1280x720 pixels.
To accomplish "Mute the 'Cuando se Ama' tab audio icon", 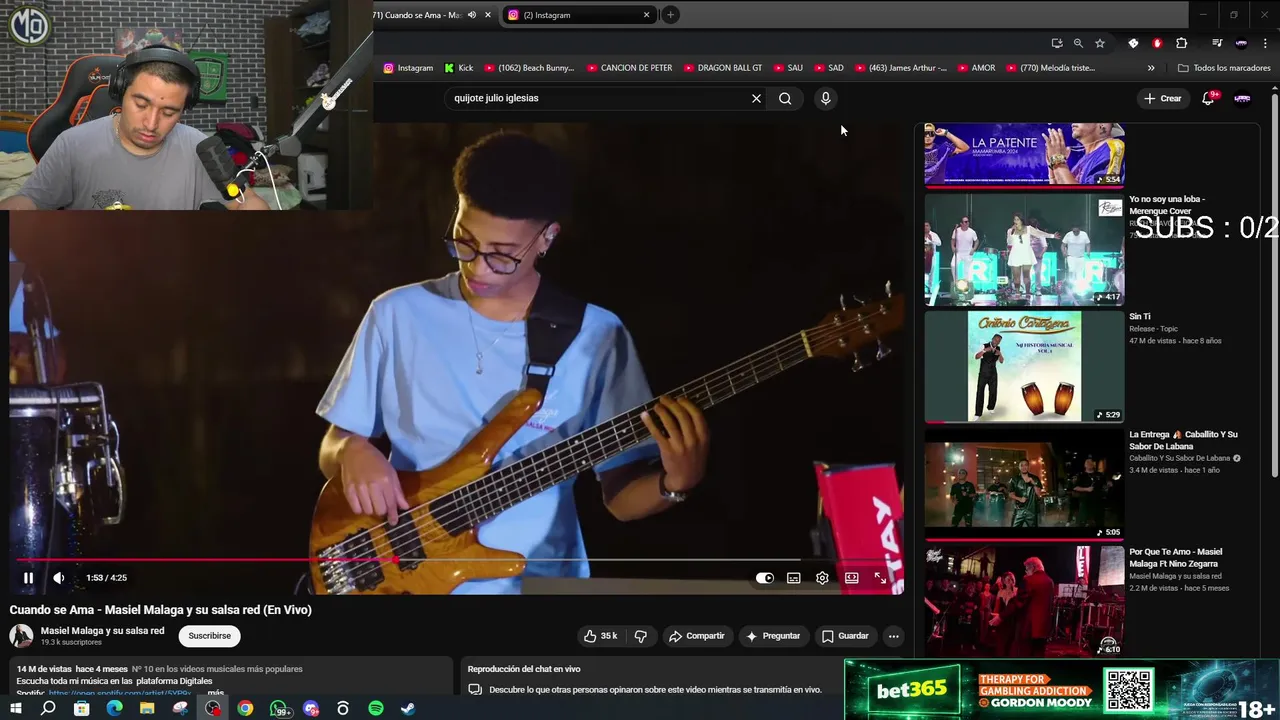I will click(x=472, y=15).
